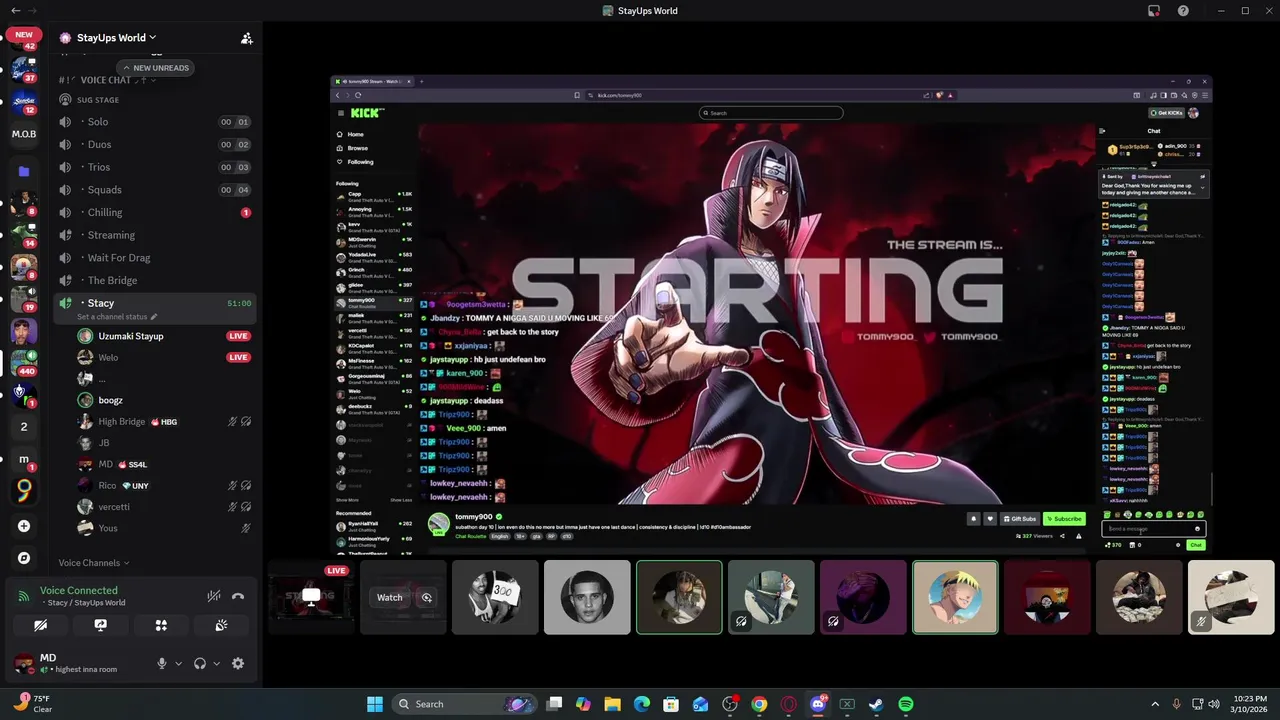The image size is (1280, 720).
Task: Jump to the New Unreads banner
Action: click(x=155, y=68)
